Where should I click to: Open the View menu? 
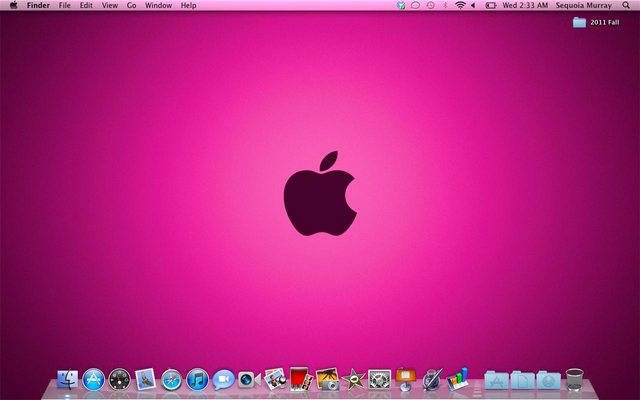[x=110, y=5]
